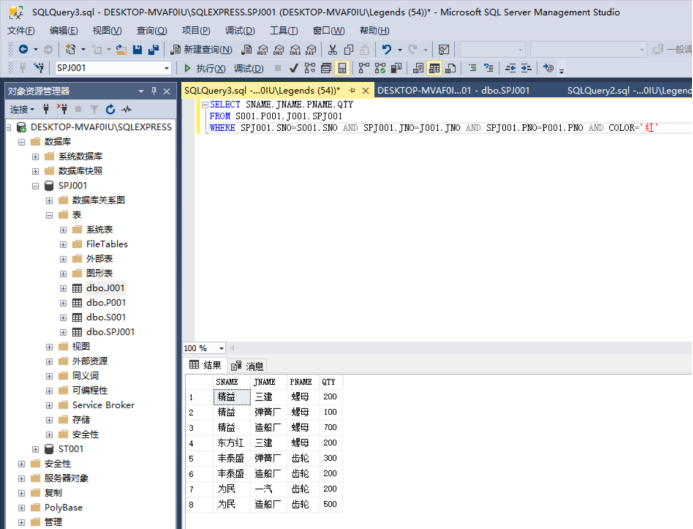Toggle include live query statistics

380,68
